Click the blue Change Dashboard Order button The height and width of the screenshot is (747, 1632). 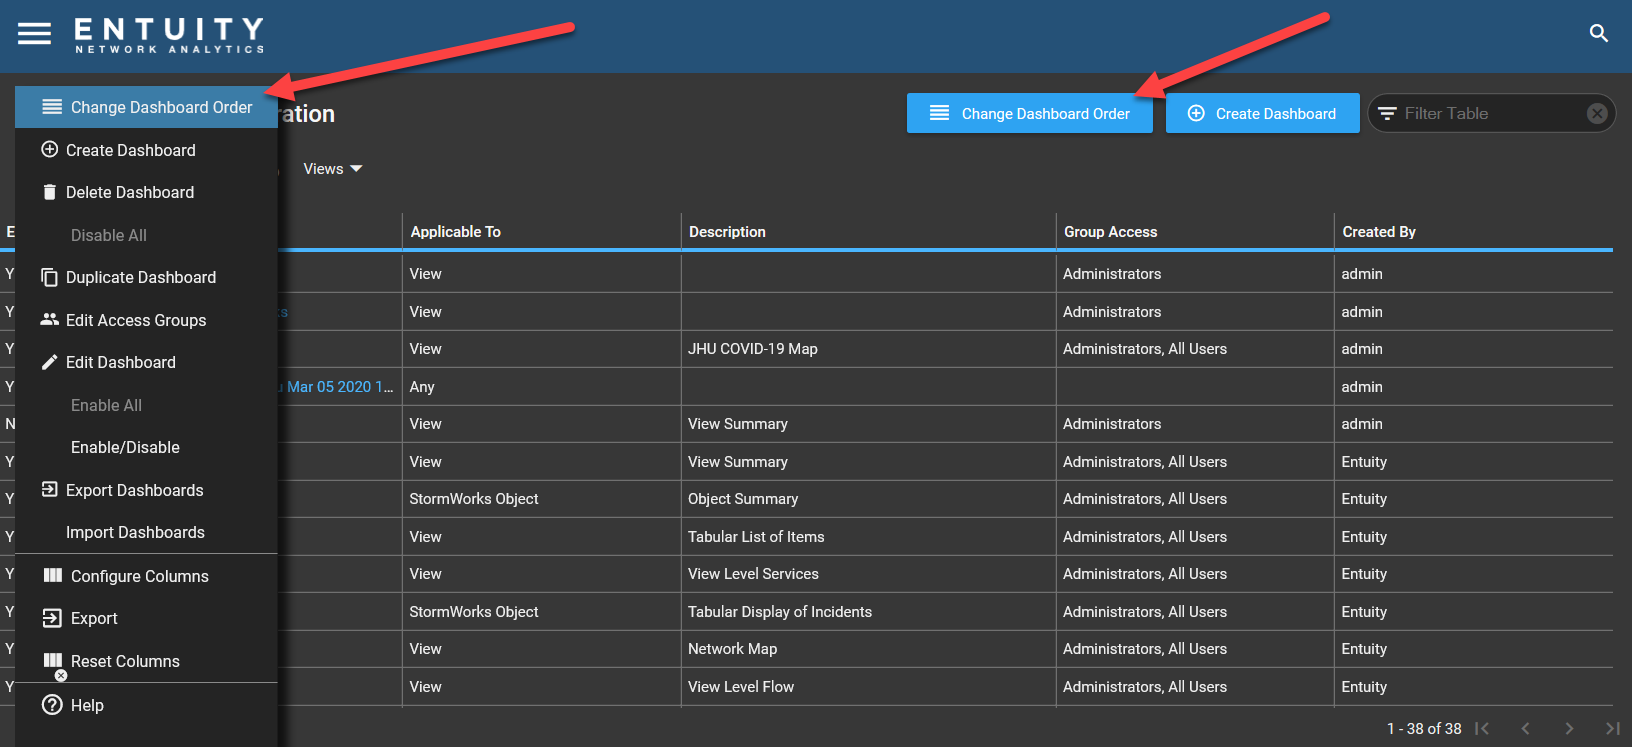point(1029,113)
